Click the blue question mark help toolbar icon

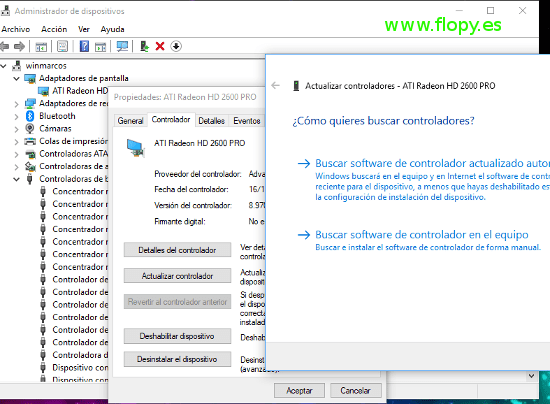coord(84,46)
